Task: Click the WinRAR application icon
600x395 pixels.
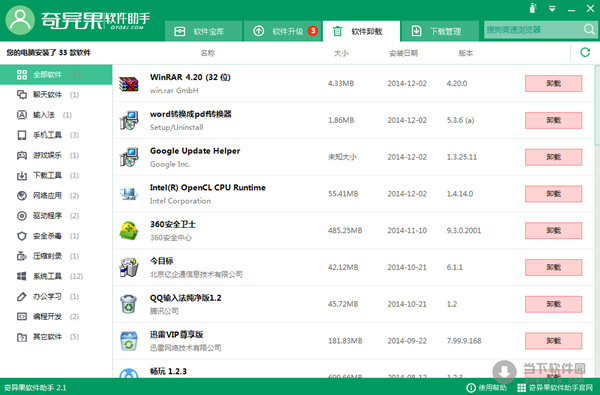Action: tap(129, 84)
